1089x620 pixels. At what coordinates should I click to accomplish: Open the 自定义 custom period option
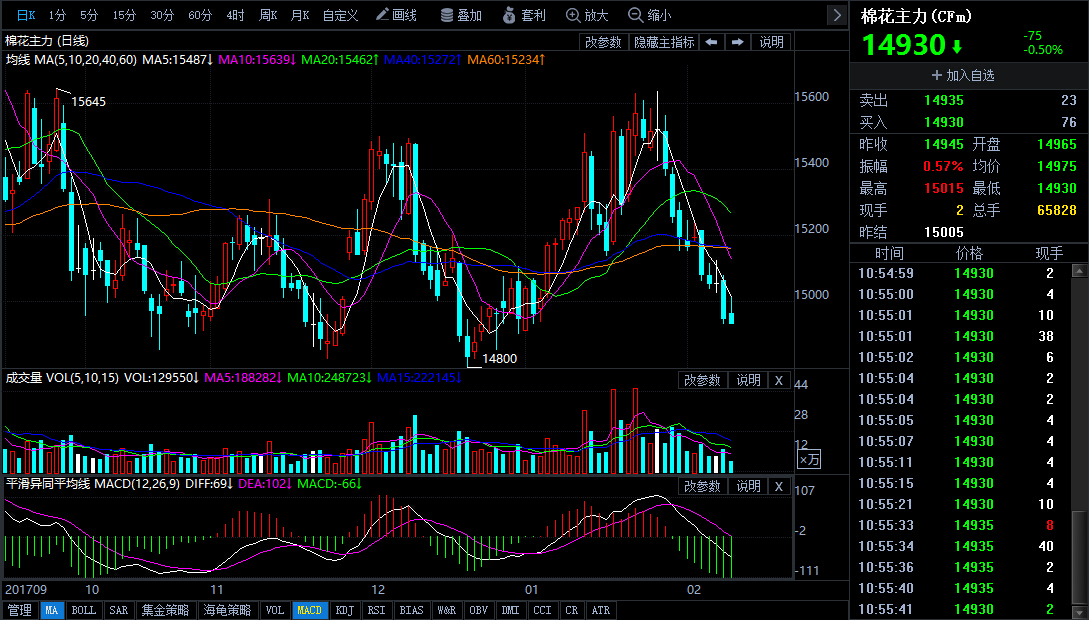pos(340,15)
